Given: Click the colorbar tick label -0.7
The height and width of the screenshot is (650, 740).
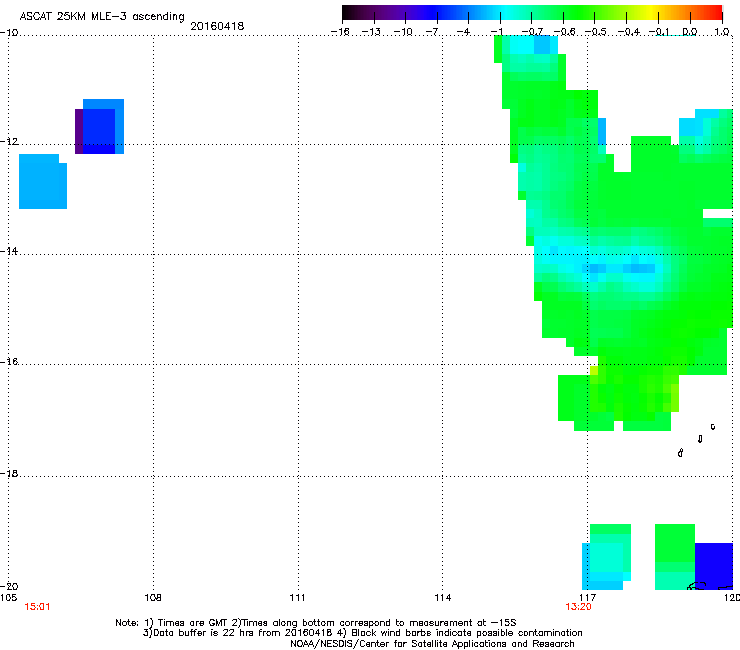Looking at the screenshot, I should pos(532,32).
